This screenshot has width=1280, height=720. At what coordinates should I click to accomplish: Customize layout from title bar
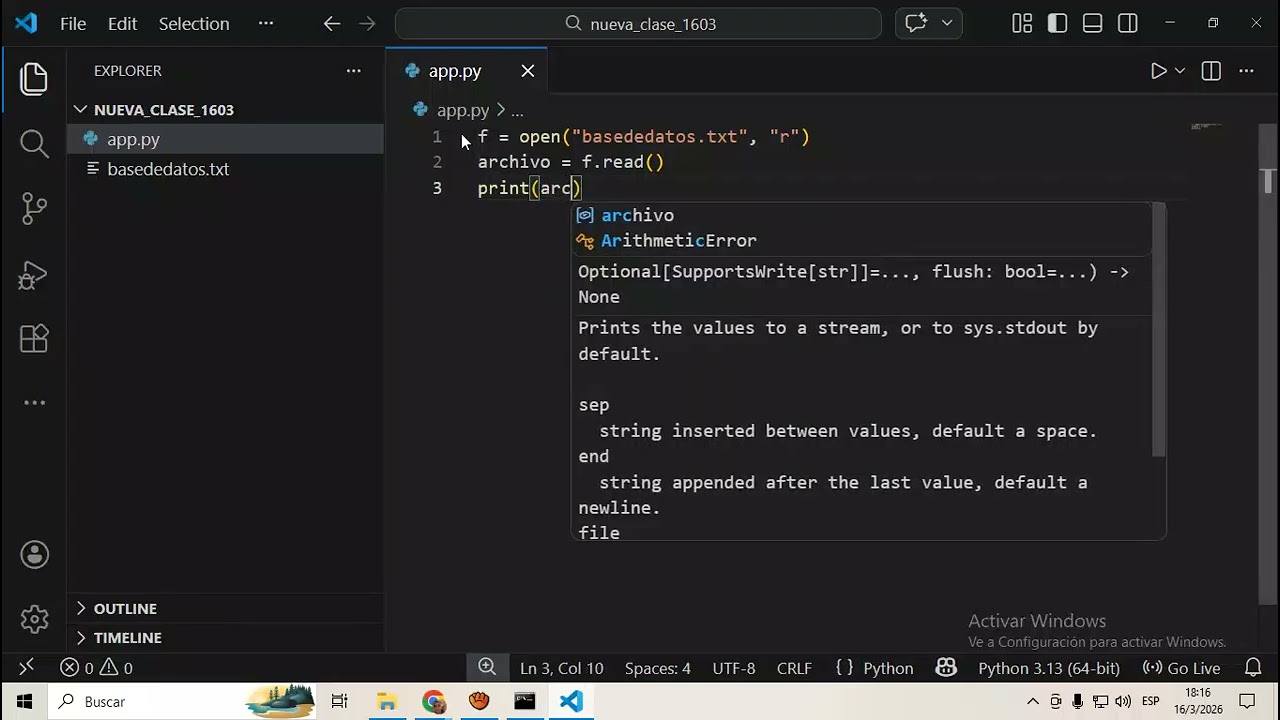[x=1022, y=24]
